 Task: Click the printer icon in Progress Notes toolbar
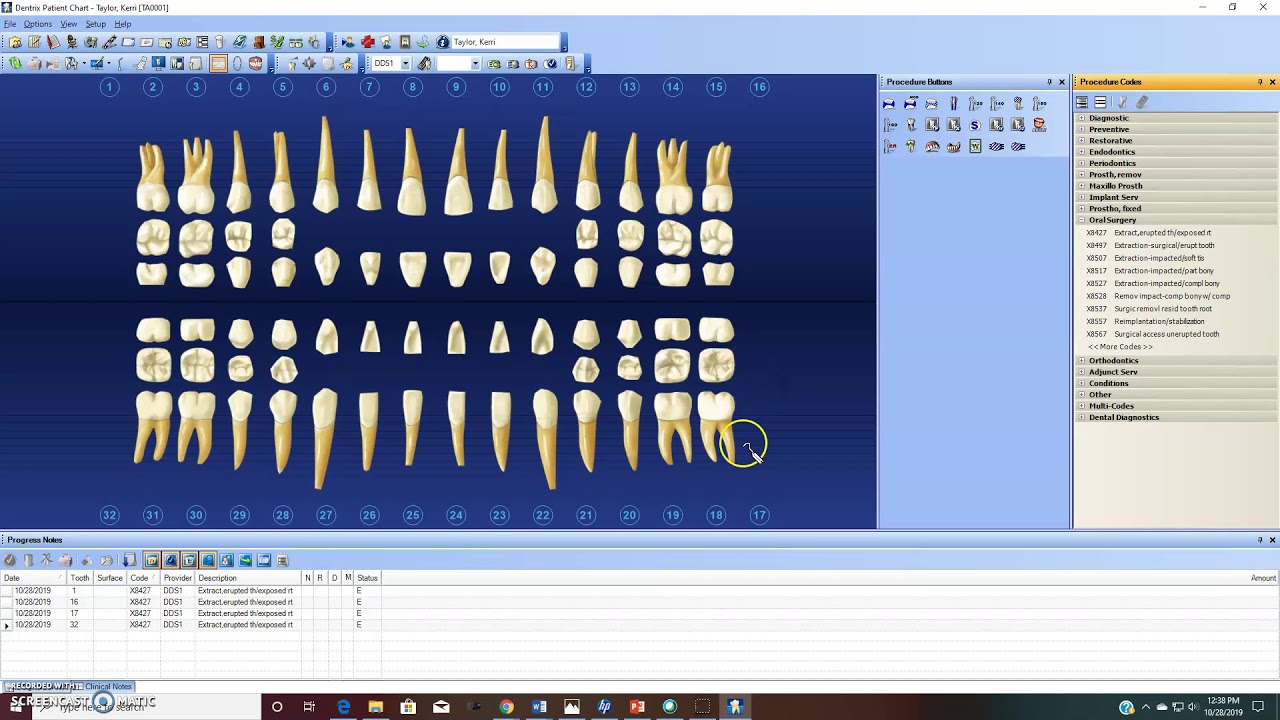click(65, 560)
